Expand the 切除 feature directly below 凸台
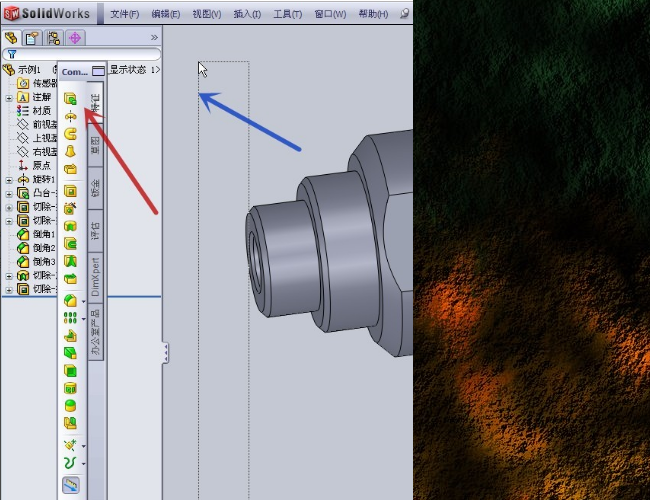 coord(9,208)
